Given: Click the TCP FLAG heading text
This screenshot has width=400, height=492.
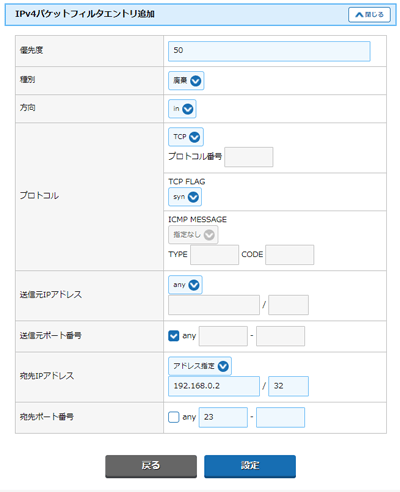Looking at the screenshot, I should point(187,182).
